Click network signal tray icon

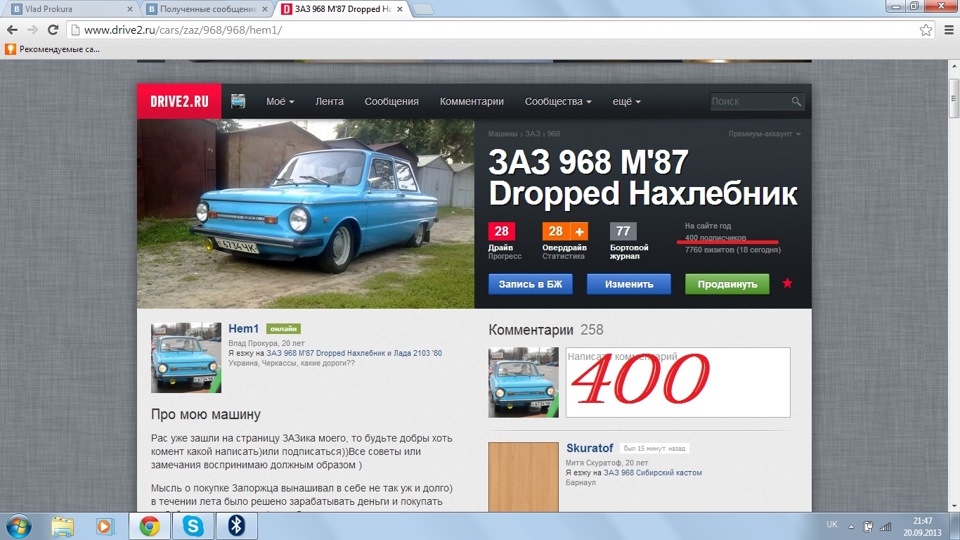click(885, 527)
